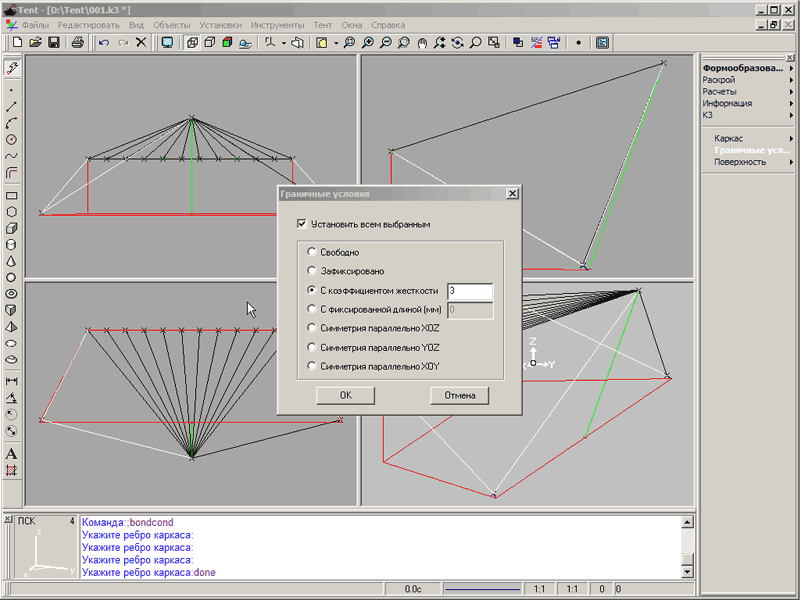This screenshot has height=600, width=800.
Task: Click the monitor display icon in the toolbar
Action: [x=167, y=42]
